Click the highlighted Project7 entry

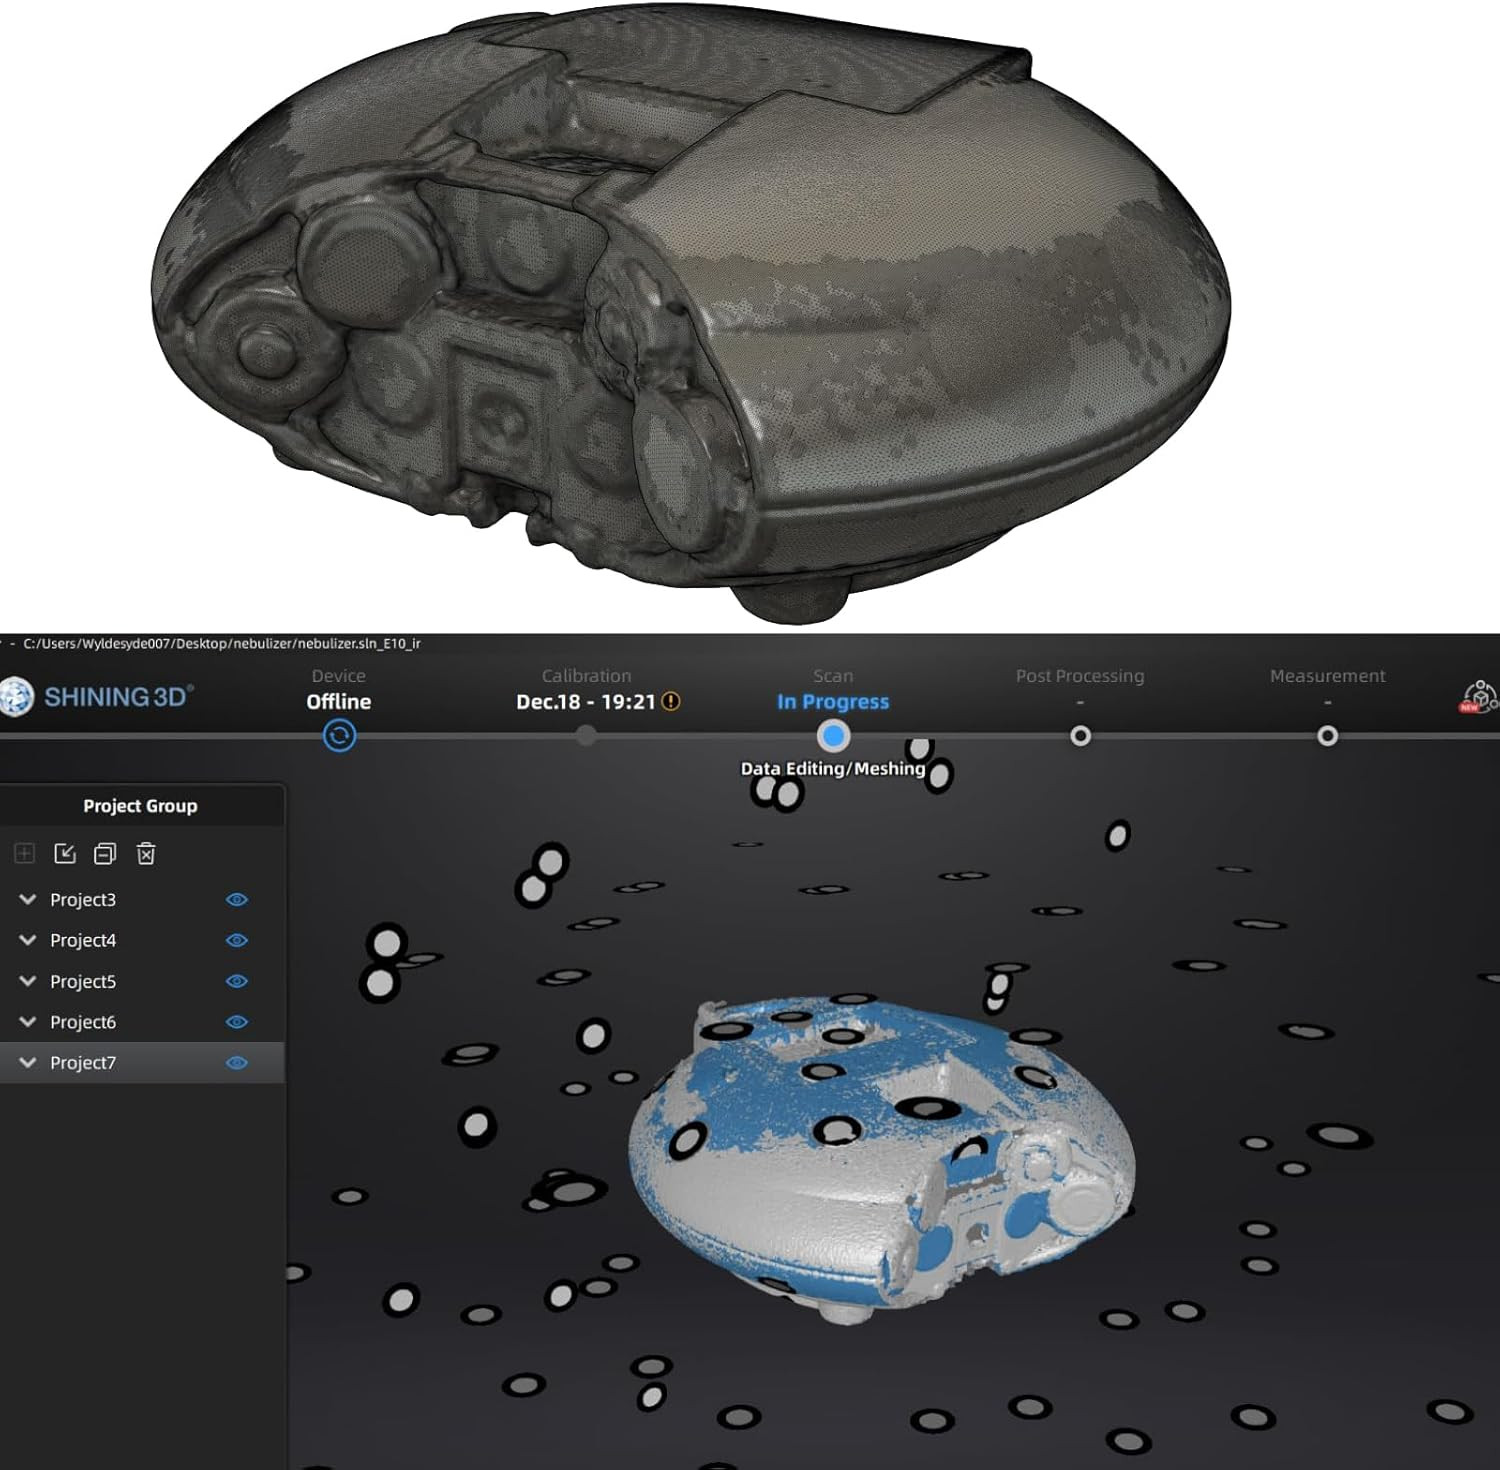point(142,1063)
